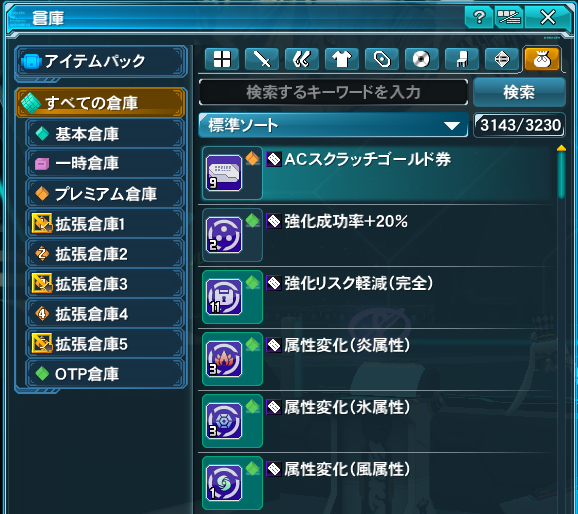The height and width of the screenshot is (514, 578).
Task: Open プレミアム倉庫 storage
Action: 105,194
